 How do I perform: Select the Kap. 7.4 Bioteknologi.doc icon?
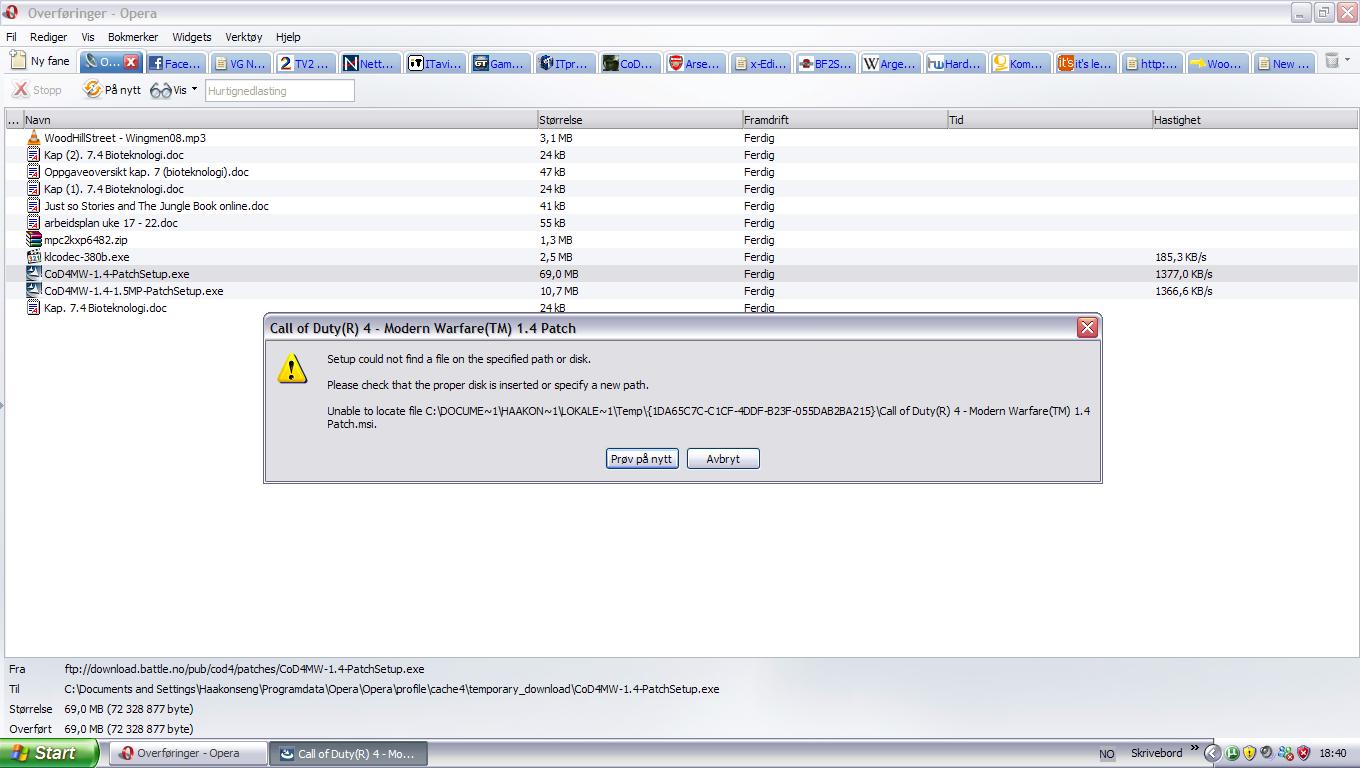34,308
